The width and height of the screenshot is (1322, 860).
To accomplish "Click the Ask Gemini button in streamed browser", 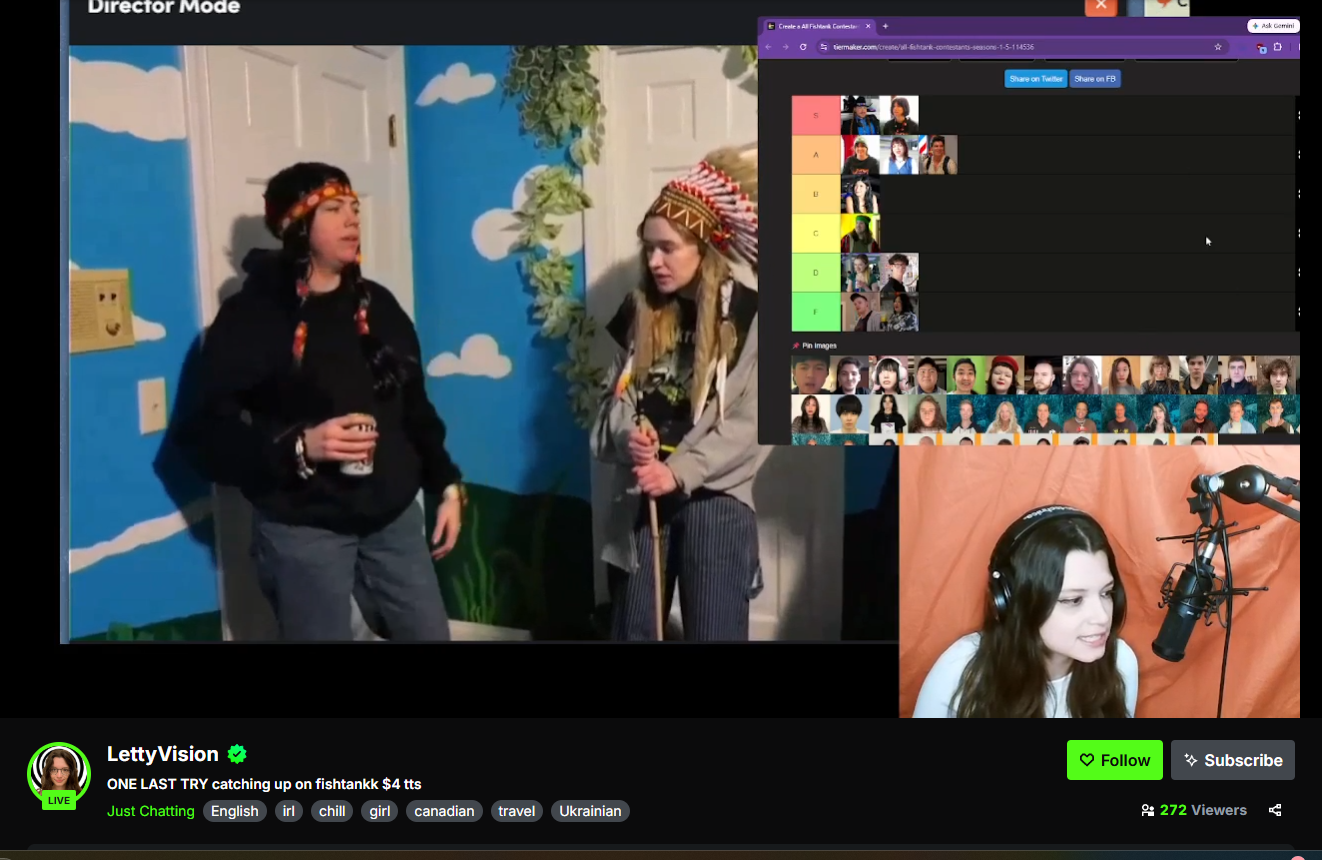I will pos(1273,26).
